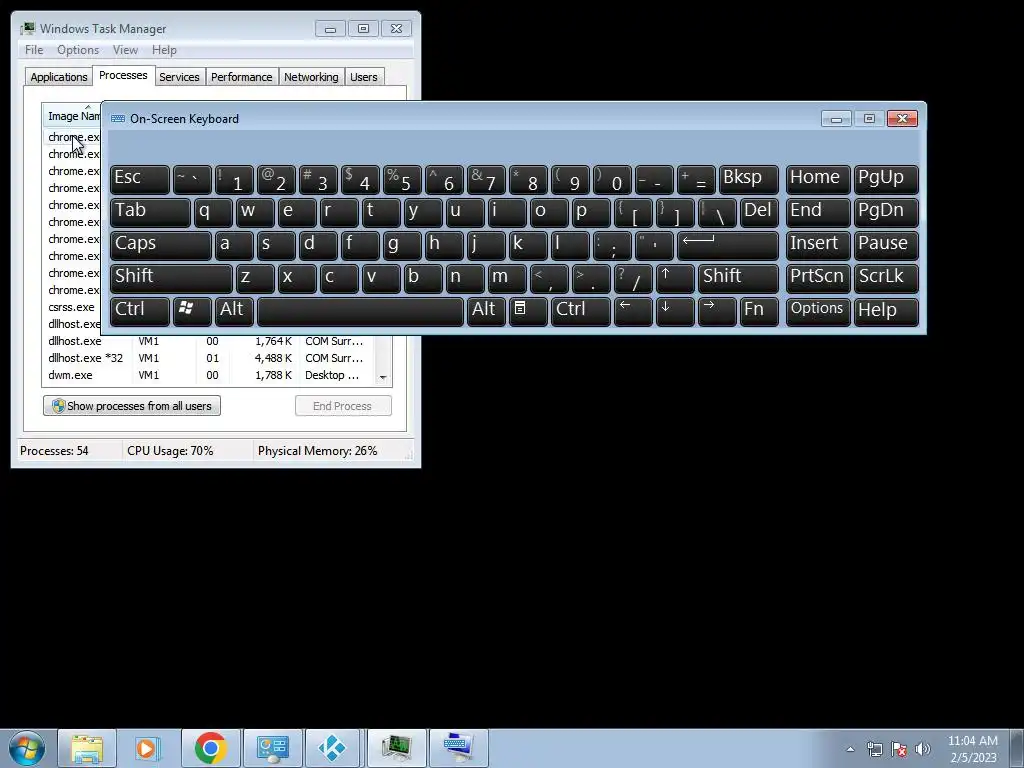Select the dwm.exe process row
The image size is (1024, 768).
click(211, 375)
